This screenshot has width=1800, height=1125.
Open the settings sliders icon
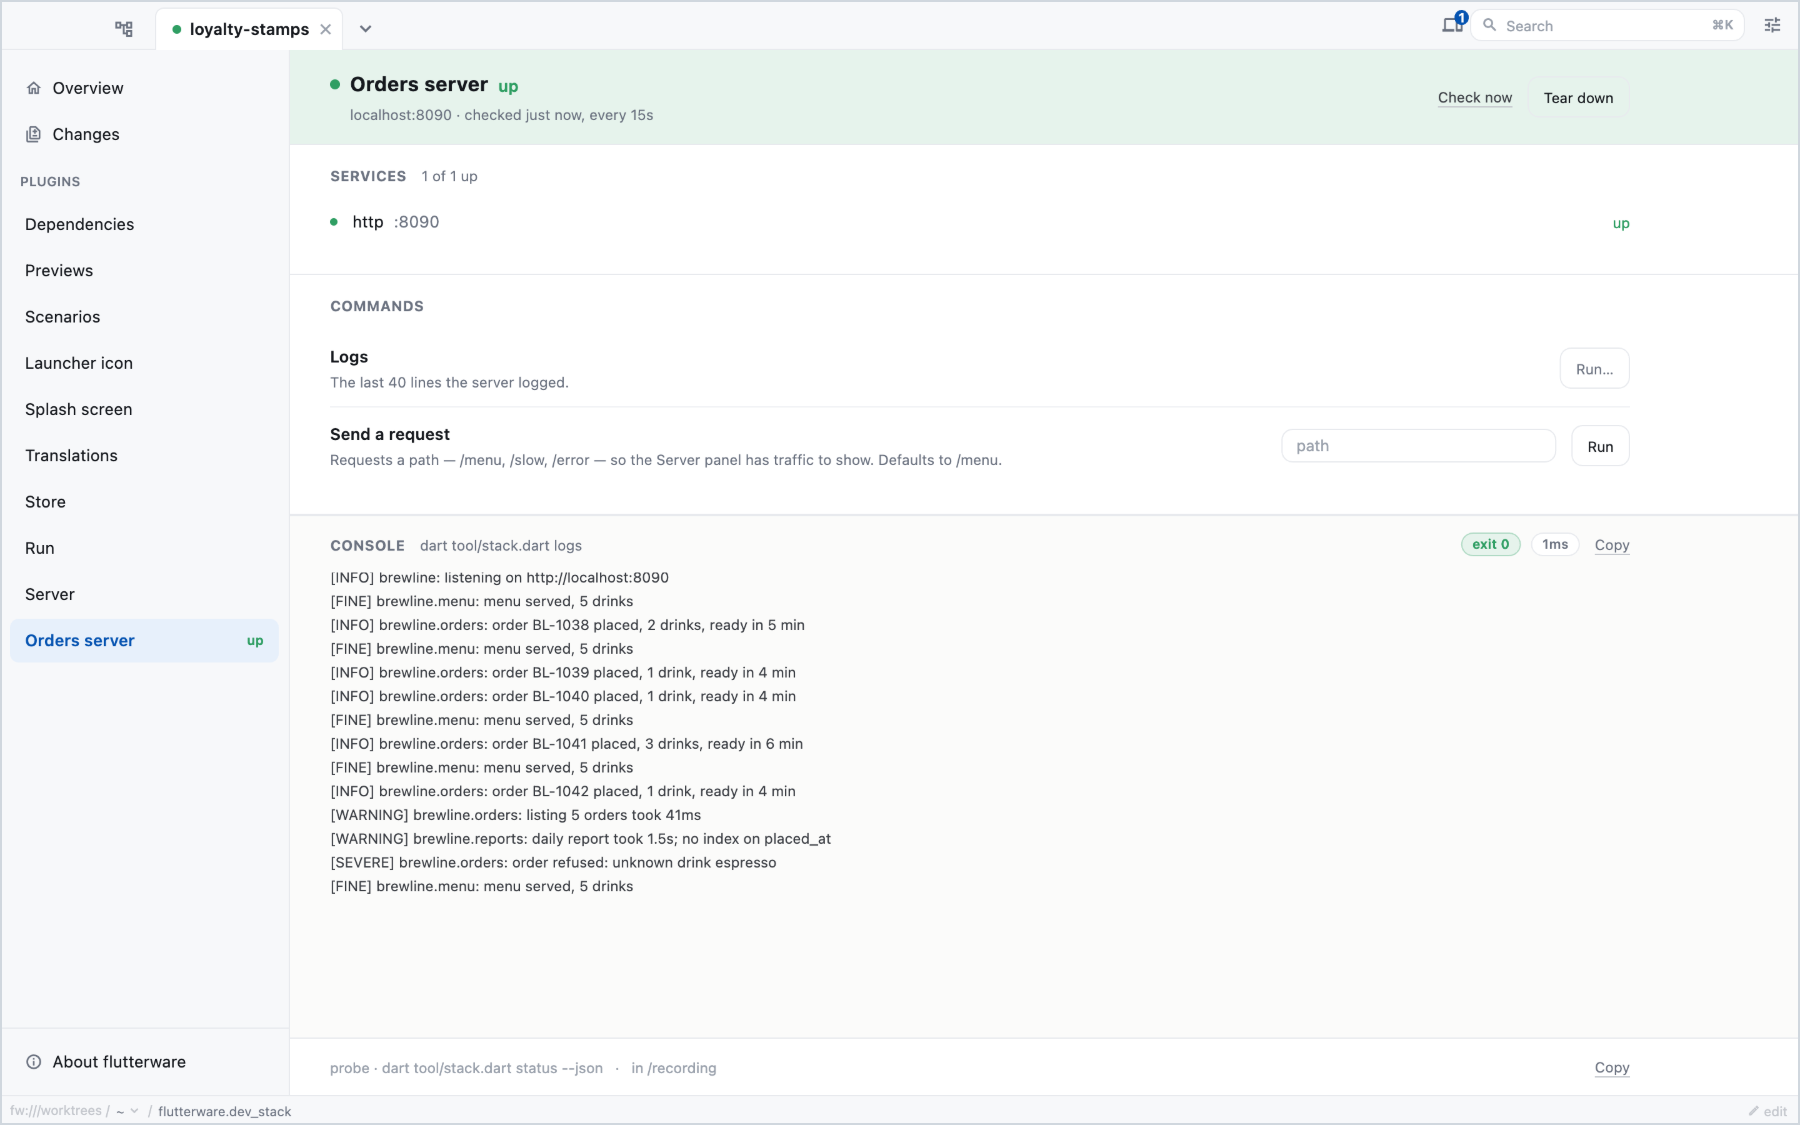(1772, 26)
